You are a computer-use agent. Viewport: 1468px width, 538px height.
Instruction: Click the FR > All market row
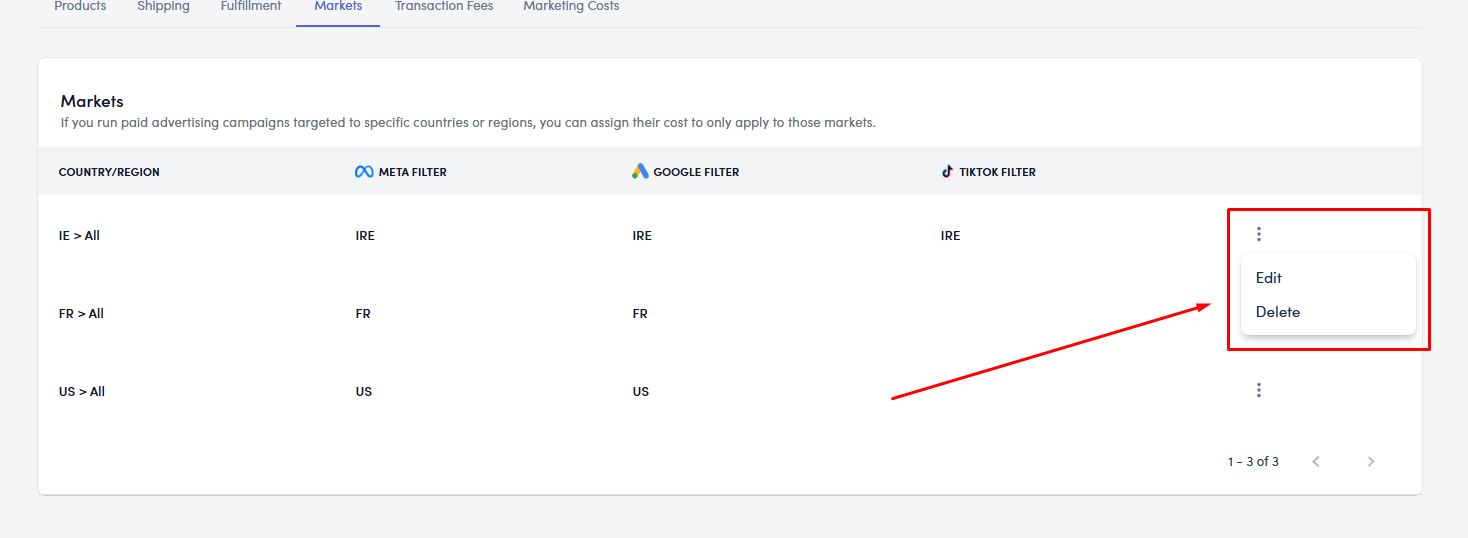click(x=81, y=314)
